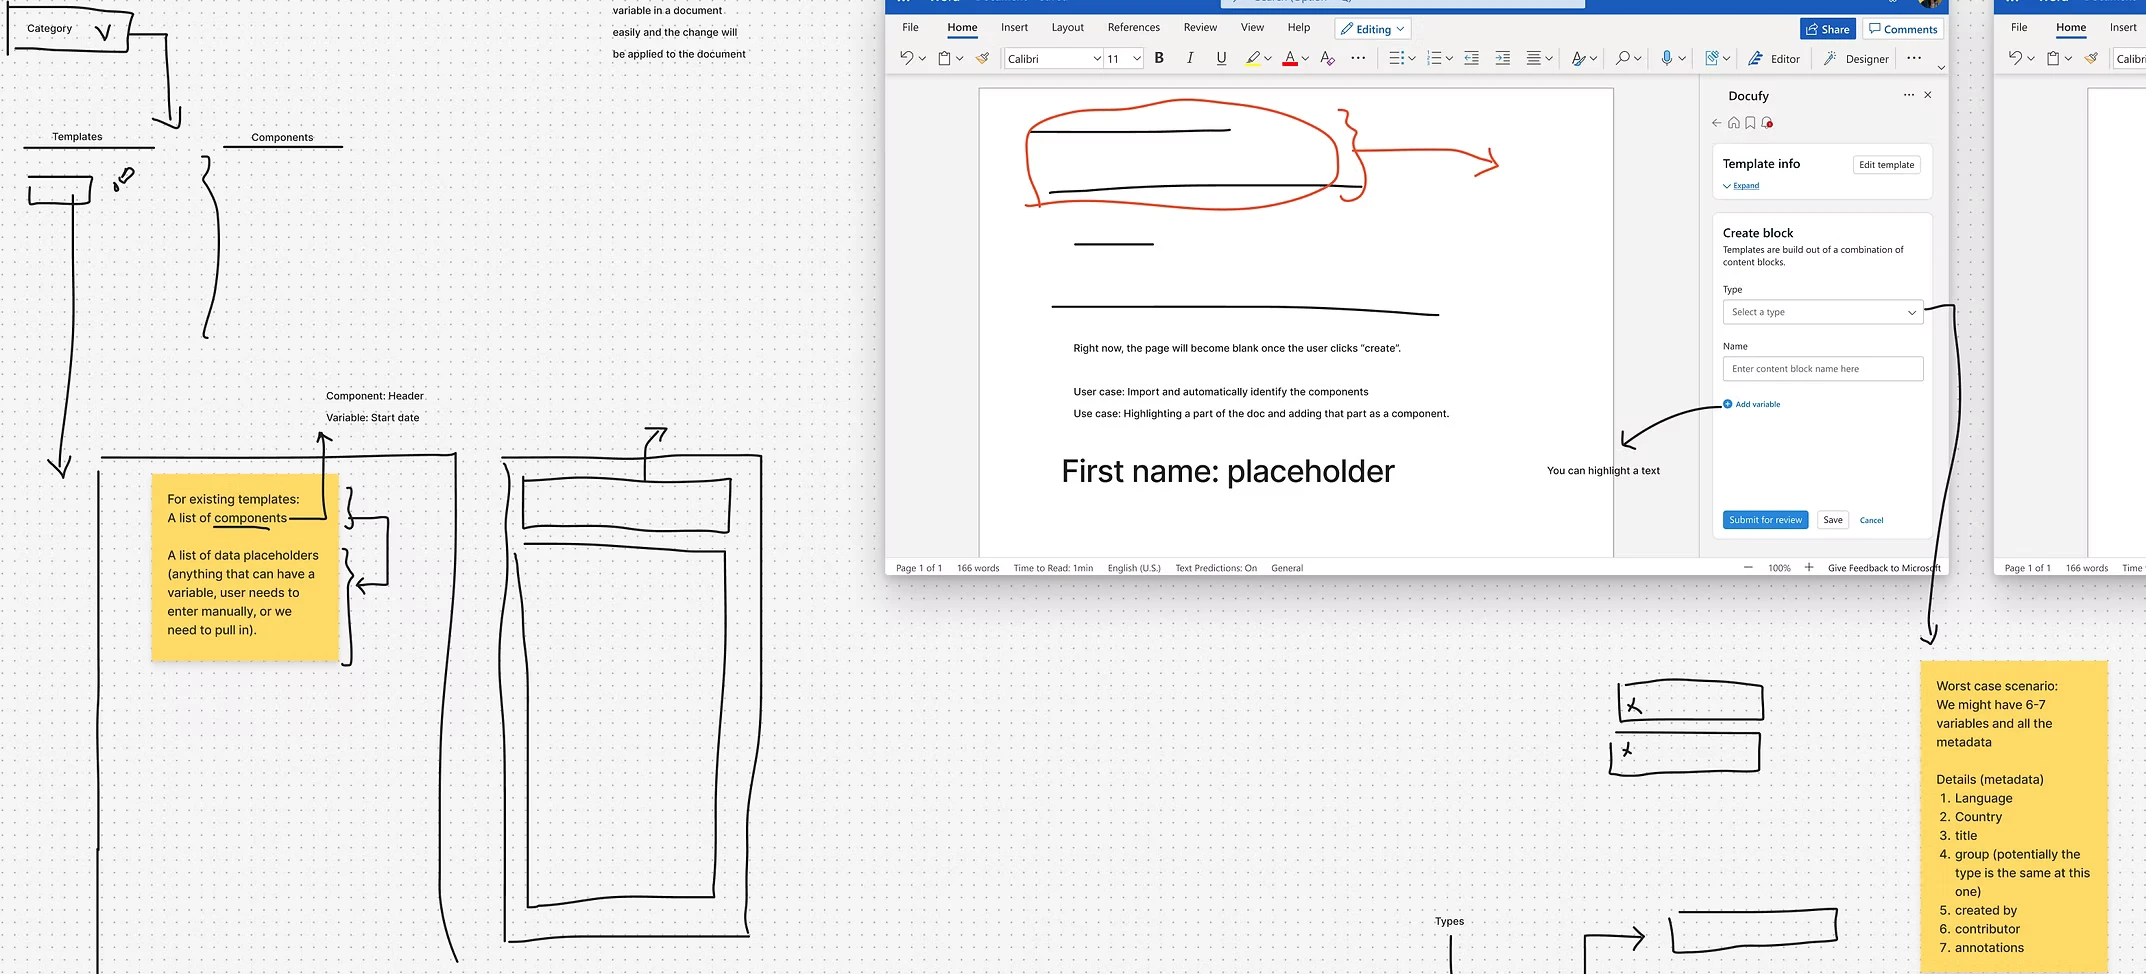Screen dimensions: 2146x974
Task: Switch to the Home tab
Action: point(962,27)
